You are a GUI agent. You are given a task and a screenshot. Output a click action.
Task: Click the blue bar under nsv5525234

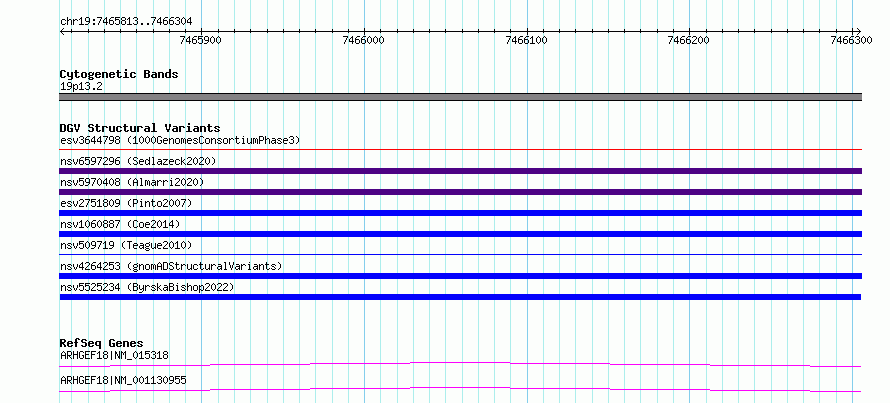point(460,297)
